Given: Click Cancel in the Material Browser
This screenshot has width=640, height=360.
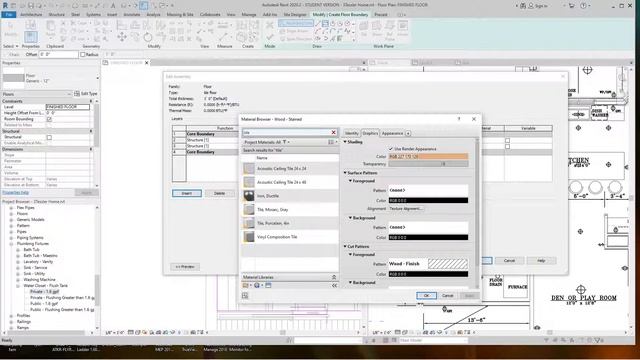Looking at the screenshot, I should tap(448, 296).
